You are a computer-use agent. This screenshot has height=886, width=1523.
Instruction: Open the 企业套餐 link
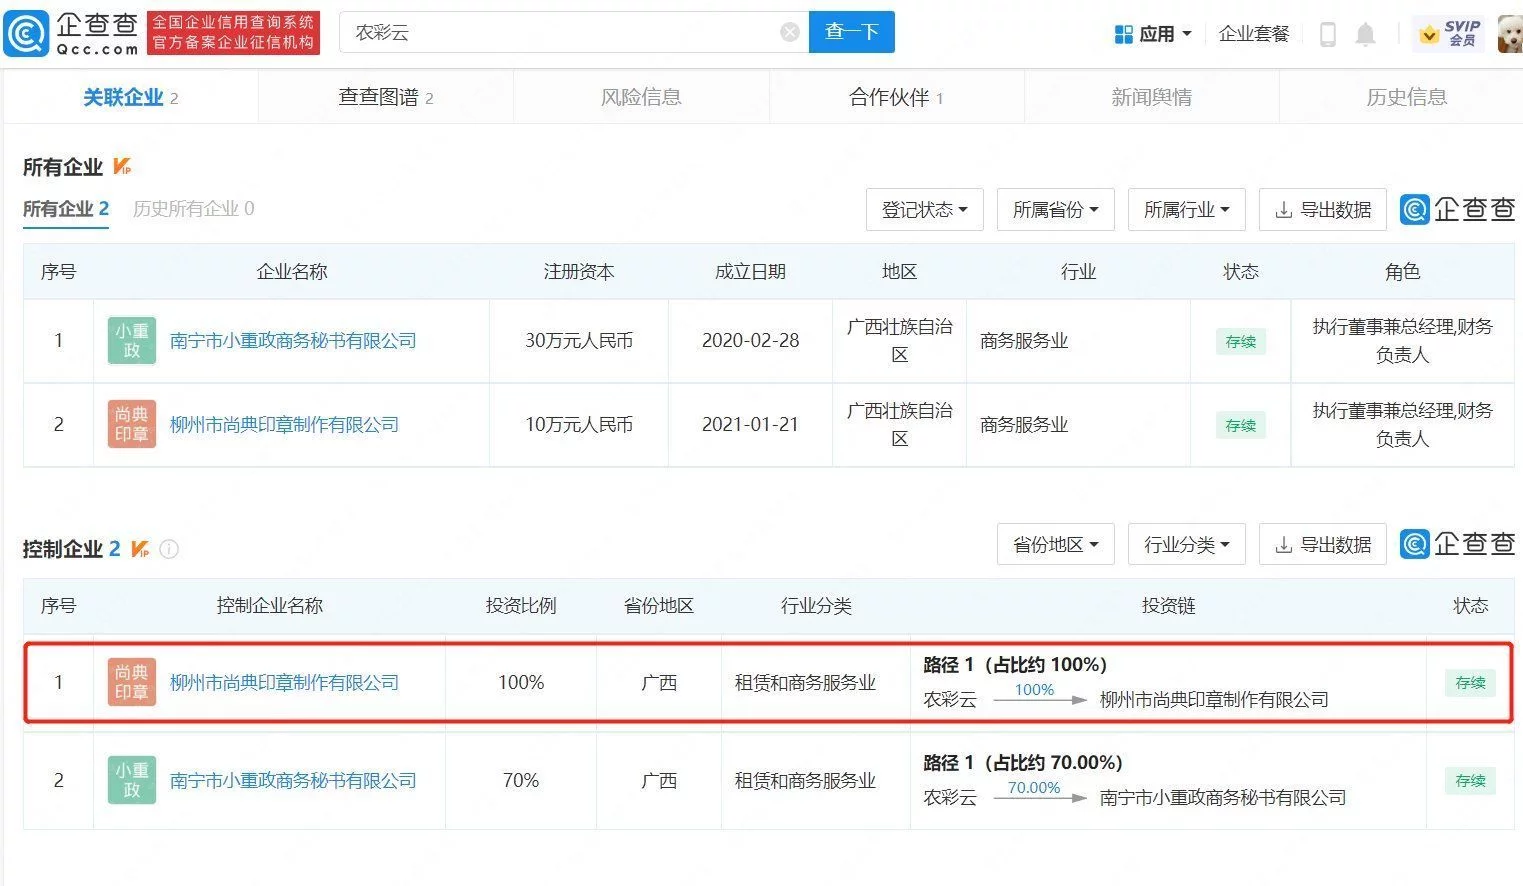(x=1254, y=34)
